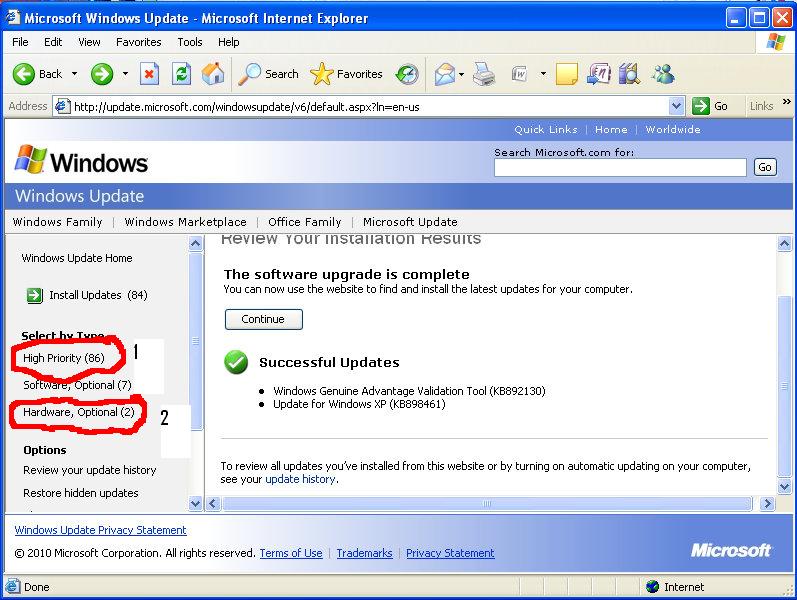Viewport: 797px width, 600px height.
Task: Click the OneNote-style purple toolbar icon
Action: pos(599,74)
